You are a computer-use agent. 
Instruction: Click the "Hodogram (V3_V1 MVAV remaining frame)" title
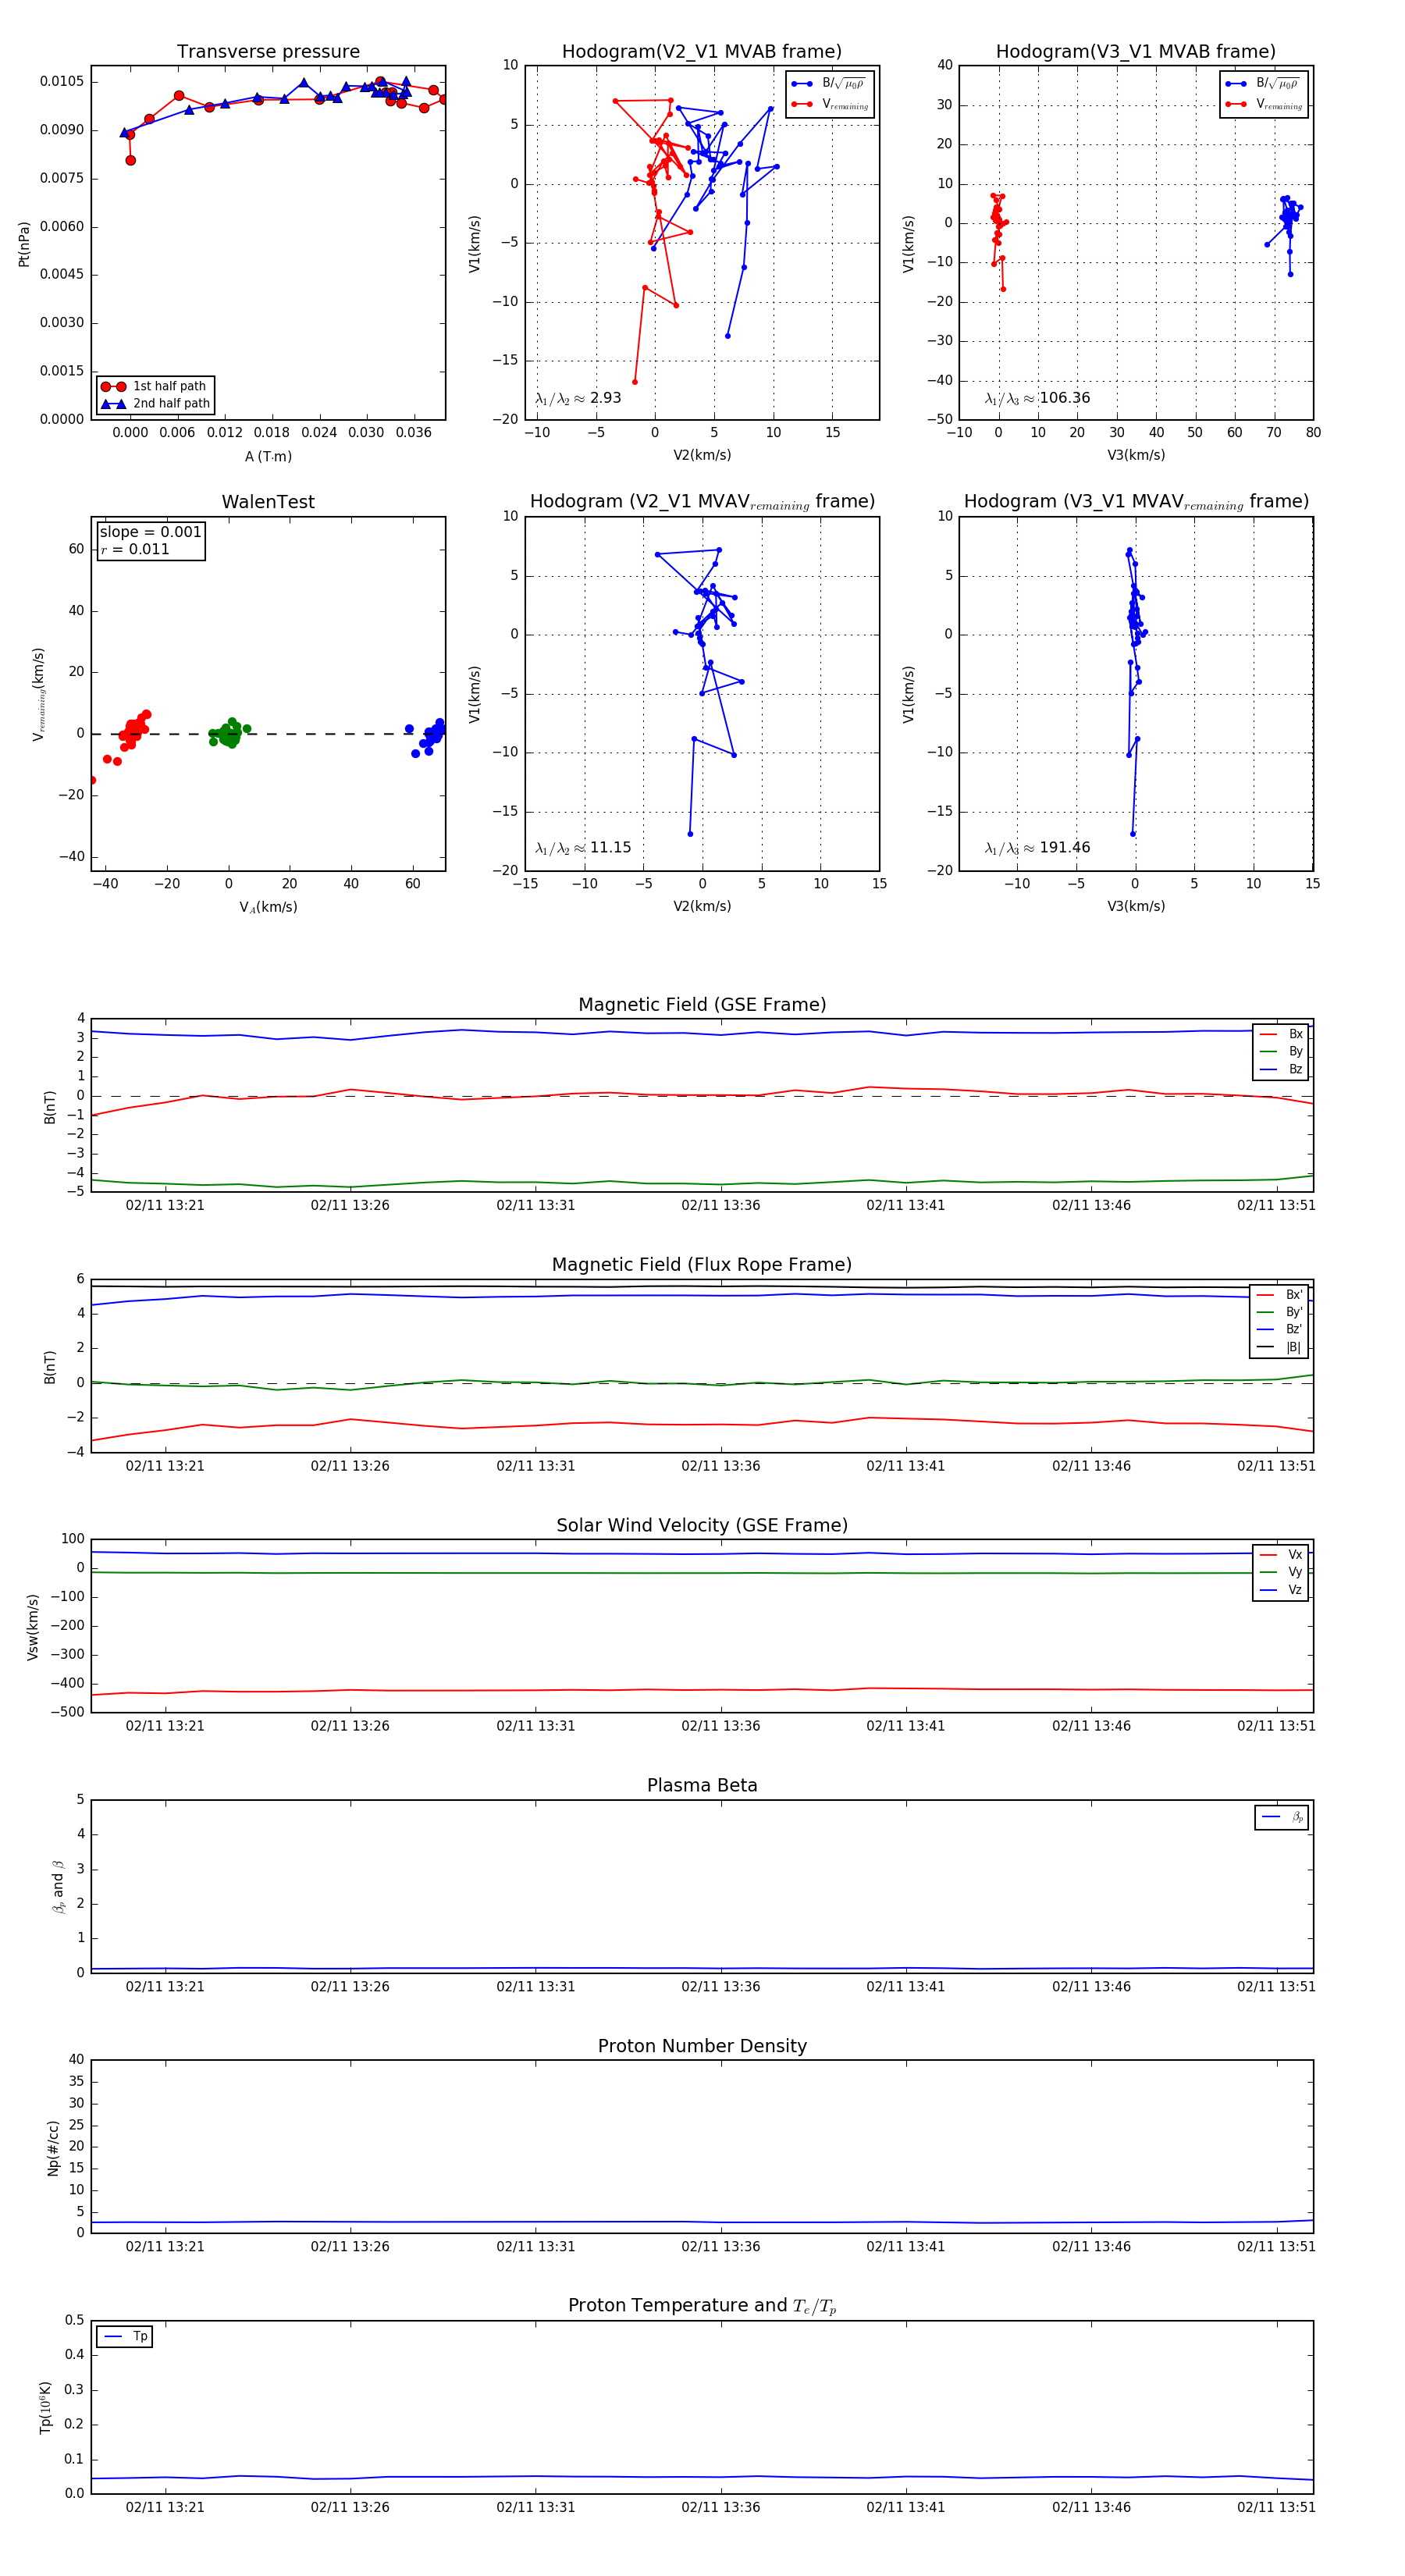pyautogui.click(x=1136, y=502)
